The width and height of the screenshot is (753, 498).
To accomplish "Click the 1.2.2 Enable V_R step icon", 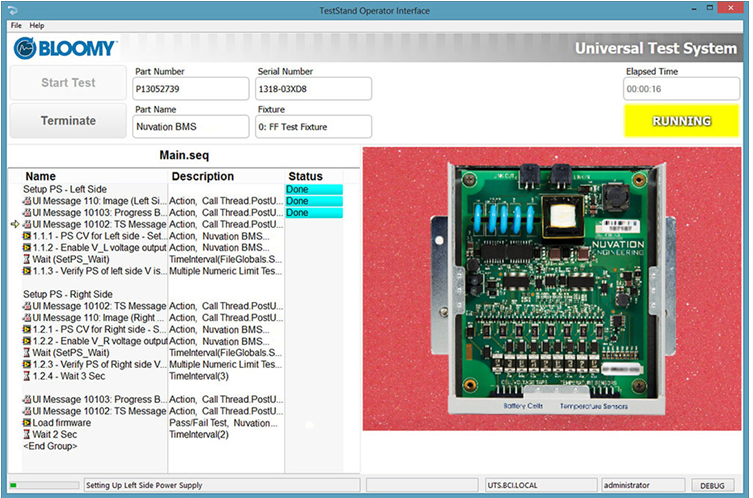I will pyautogui.click(x=27, y=341).
